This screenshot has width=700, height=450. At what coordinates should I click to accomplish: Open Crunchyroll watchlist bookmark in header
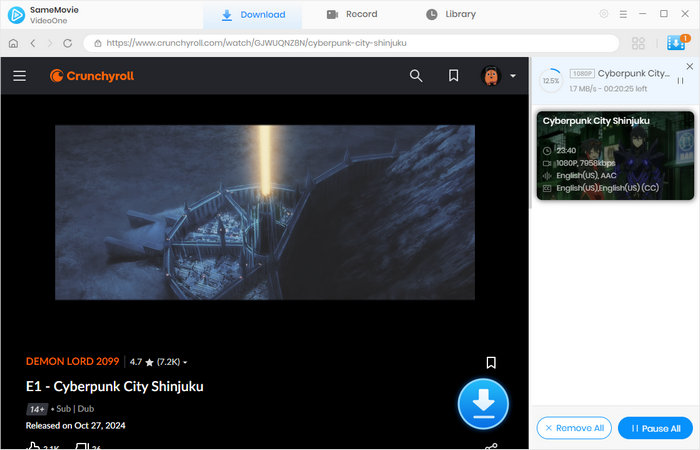coord(454,75)
